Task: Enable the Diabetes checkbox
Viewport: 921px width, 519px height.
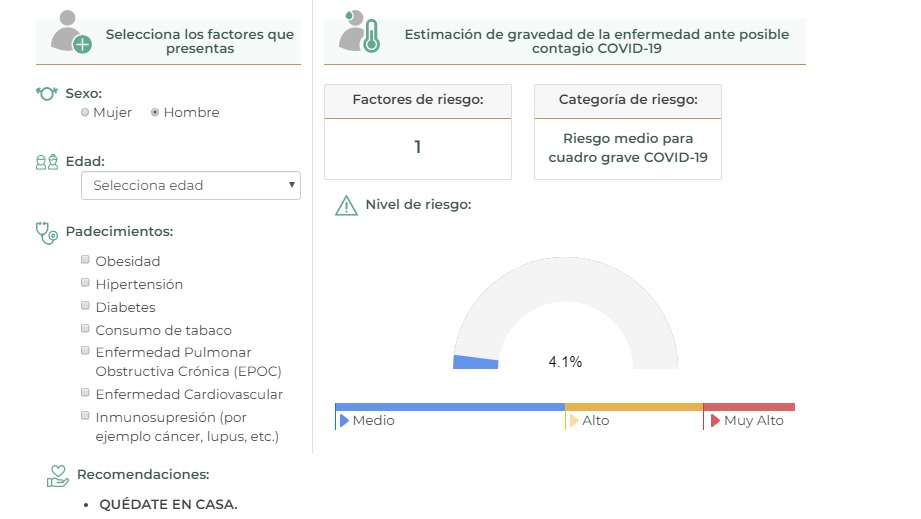Action: [85, 306]
